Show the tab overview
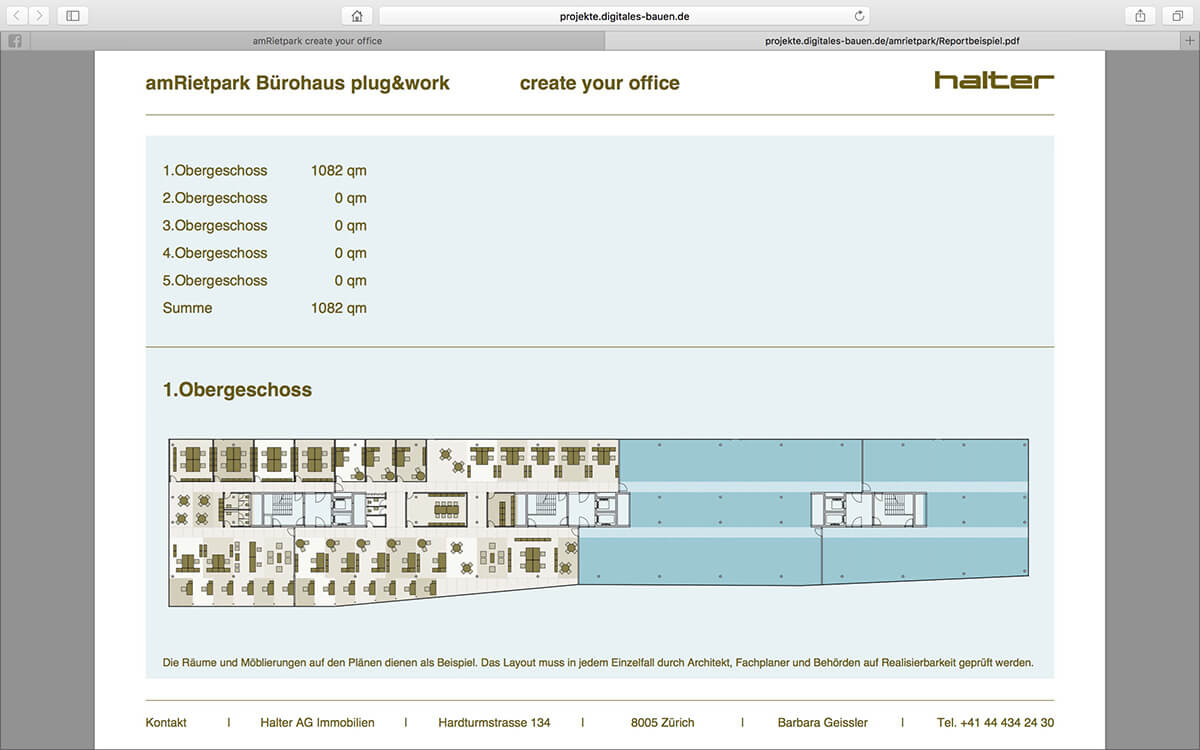1200x750 pixels. point(1178,16)
